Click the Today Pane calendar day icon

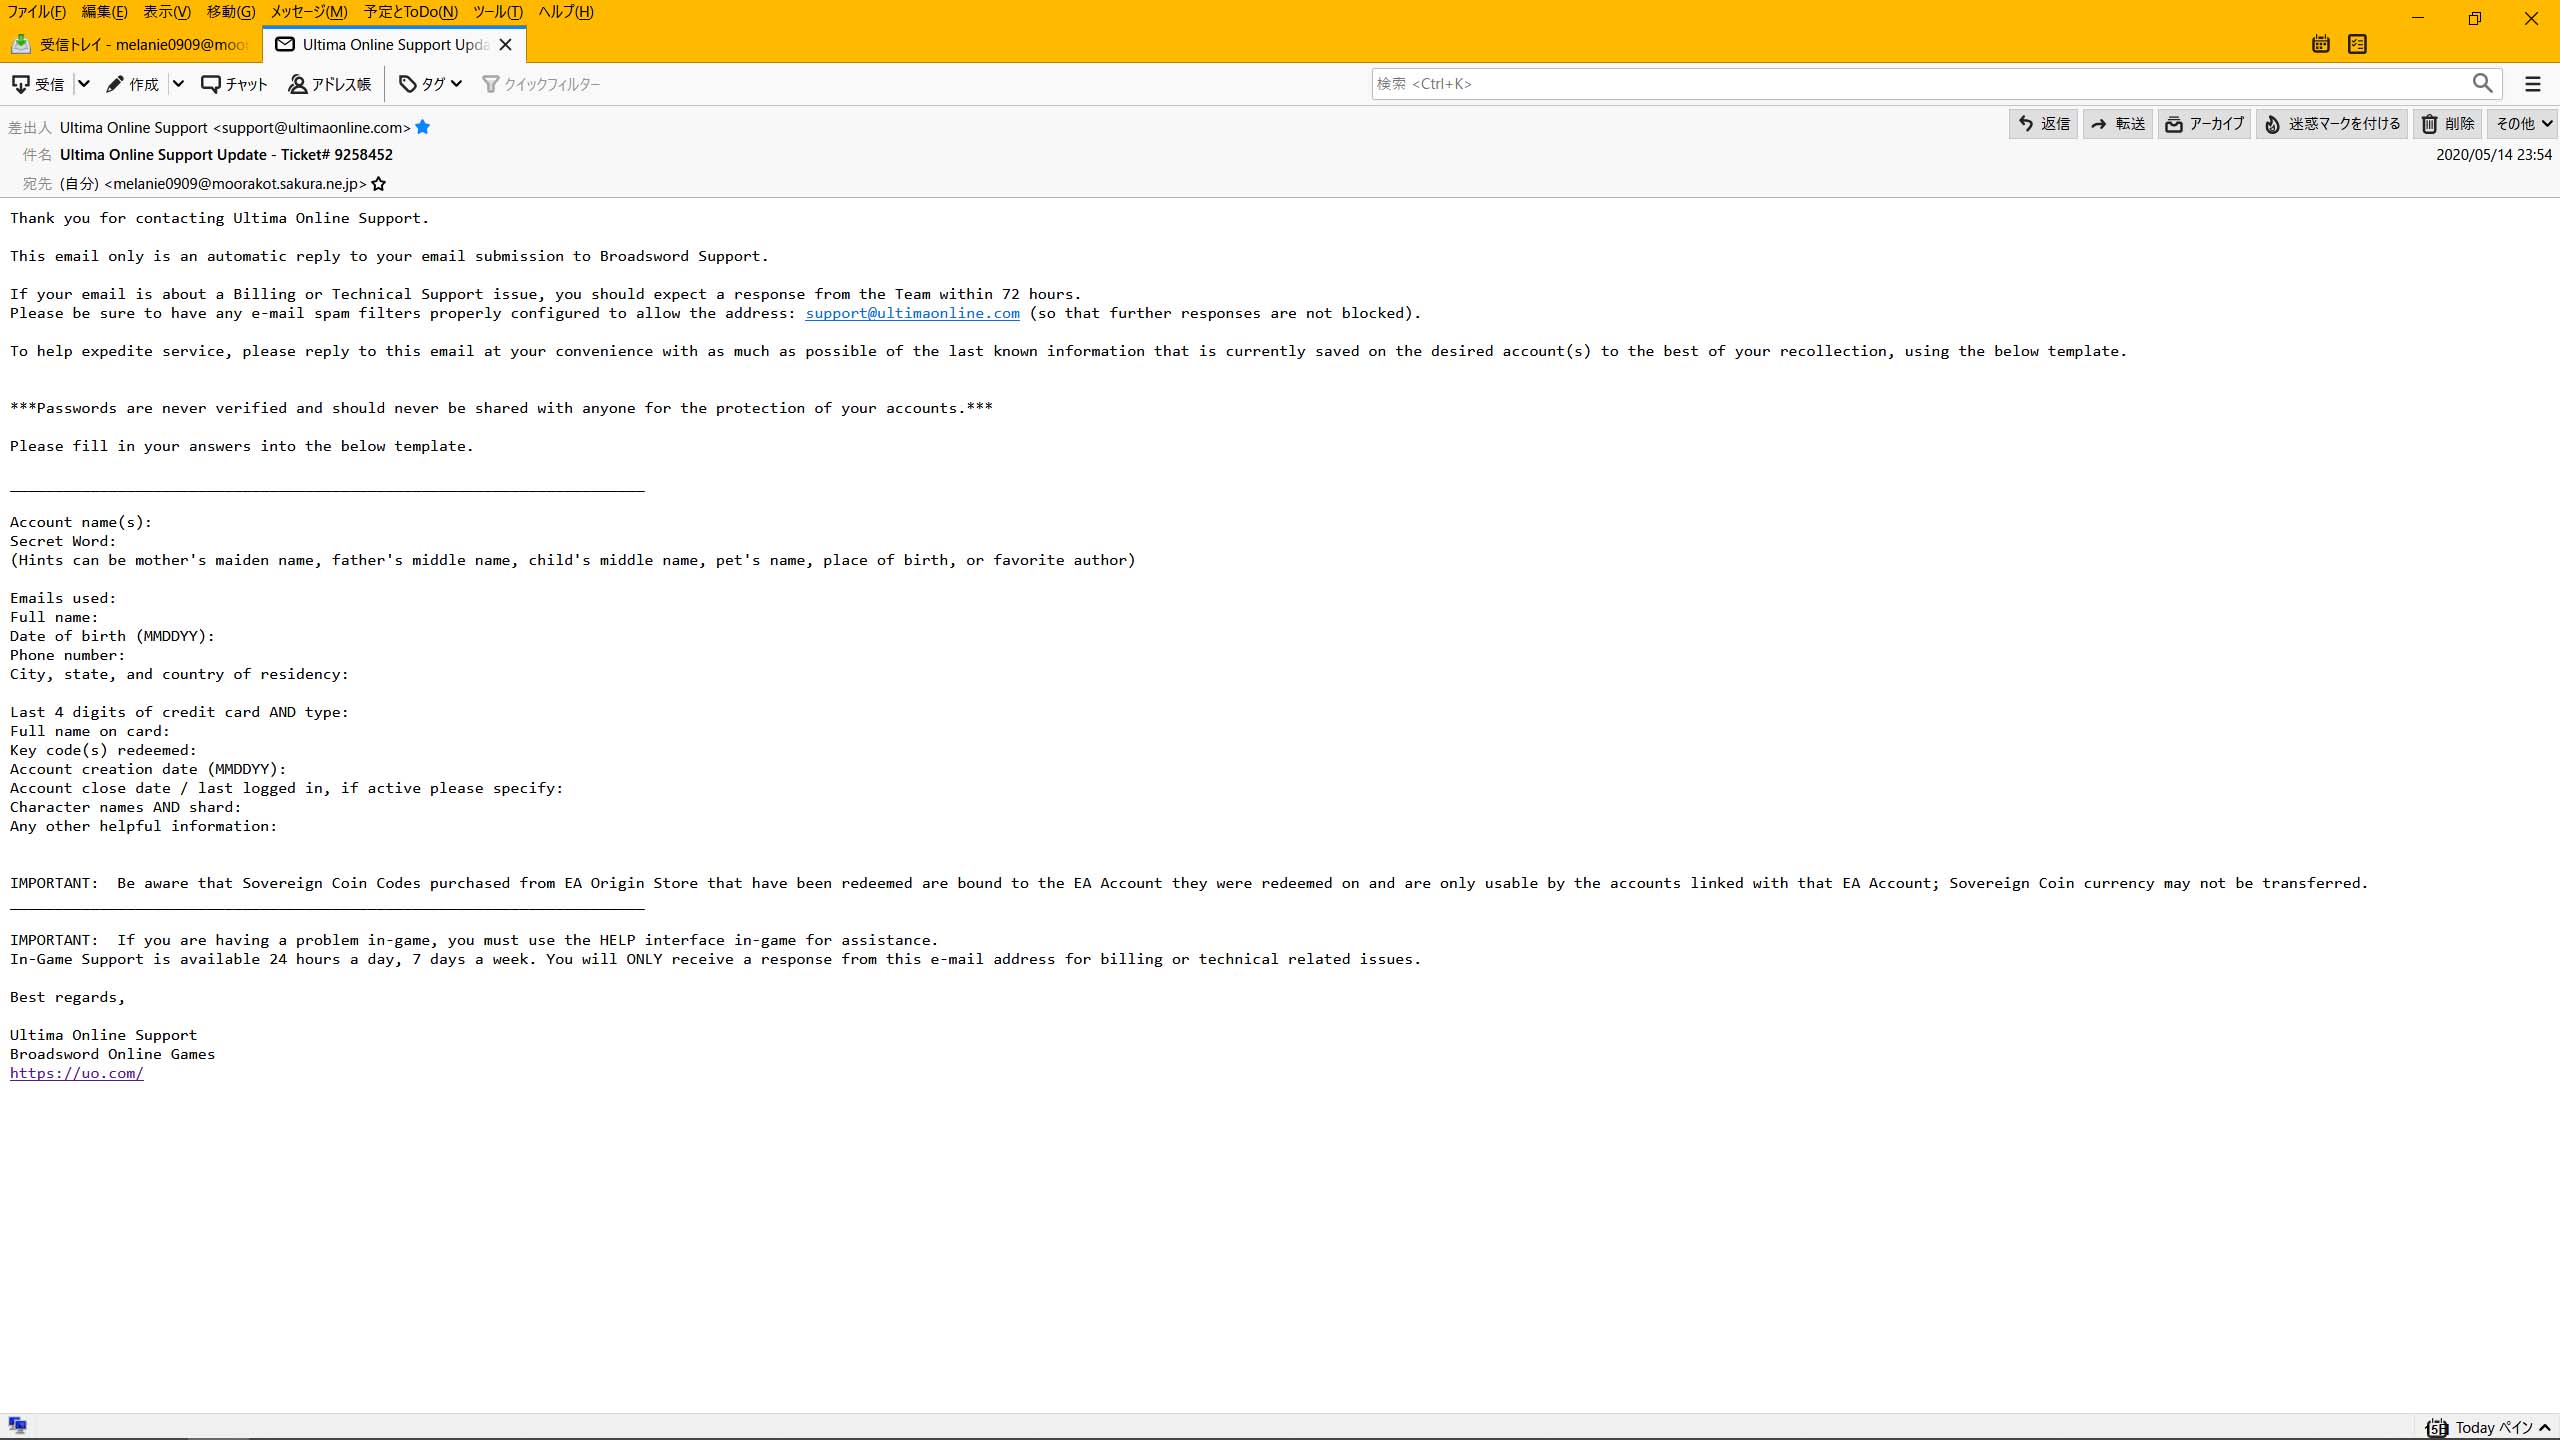[2437, 1428]
